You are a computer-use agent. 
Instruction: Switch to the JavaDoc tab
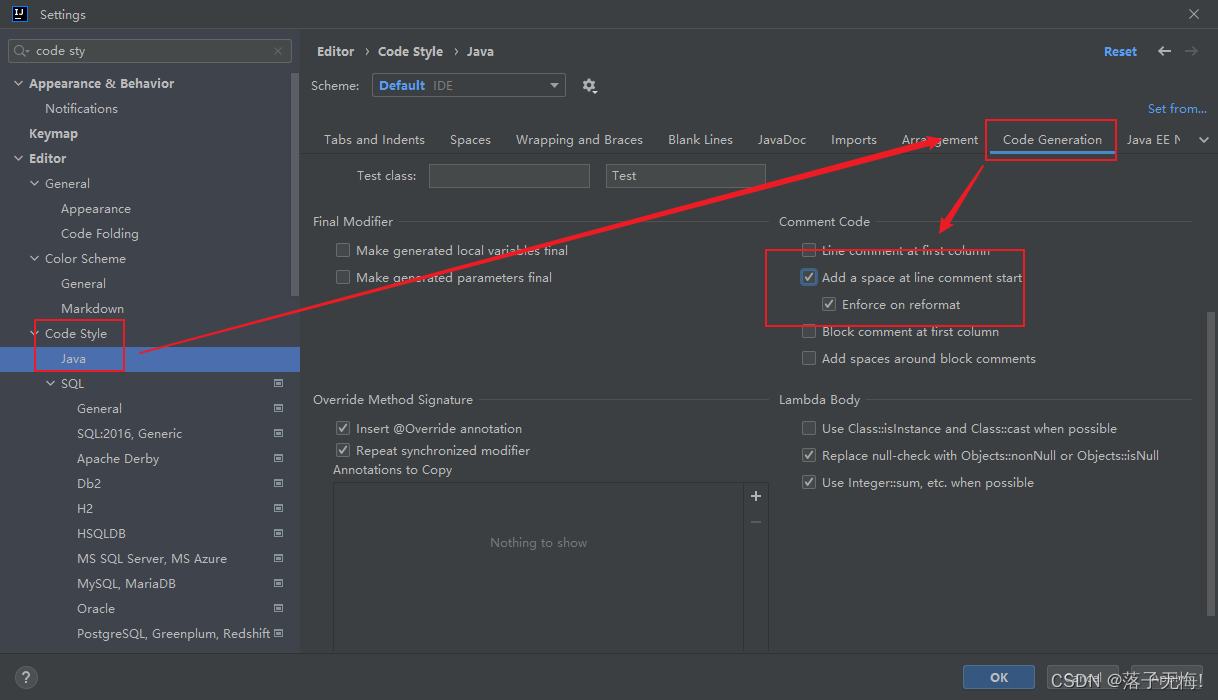coord(782,140)
